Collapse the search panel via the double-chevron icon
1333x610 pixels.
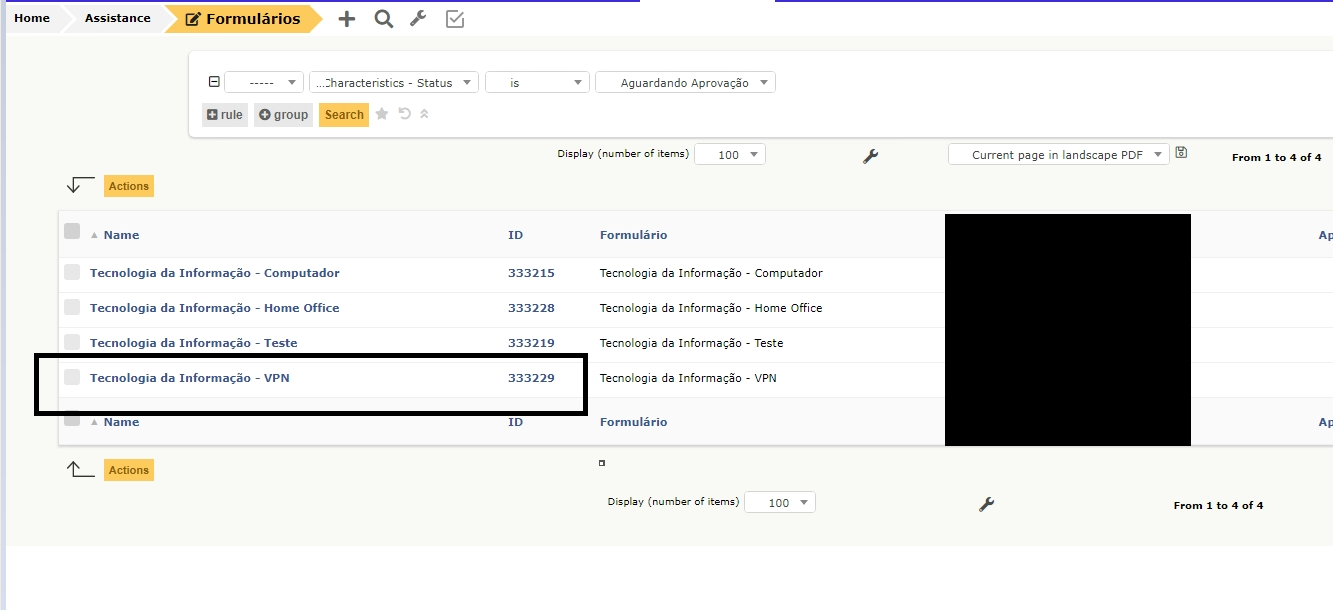click(423, 114)
